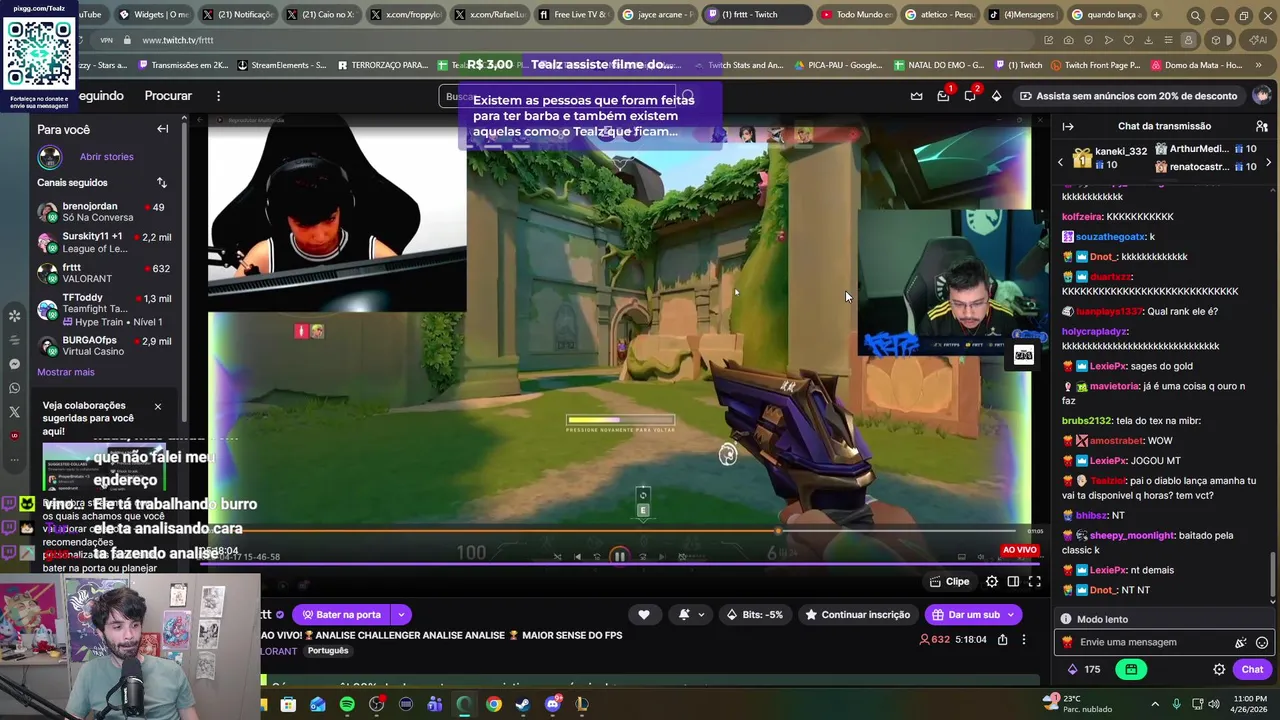Image resolution: width=1280 pixels, height=720 pixels.
Task: Share the frttt stream
Action: 1002,640
